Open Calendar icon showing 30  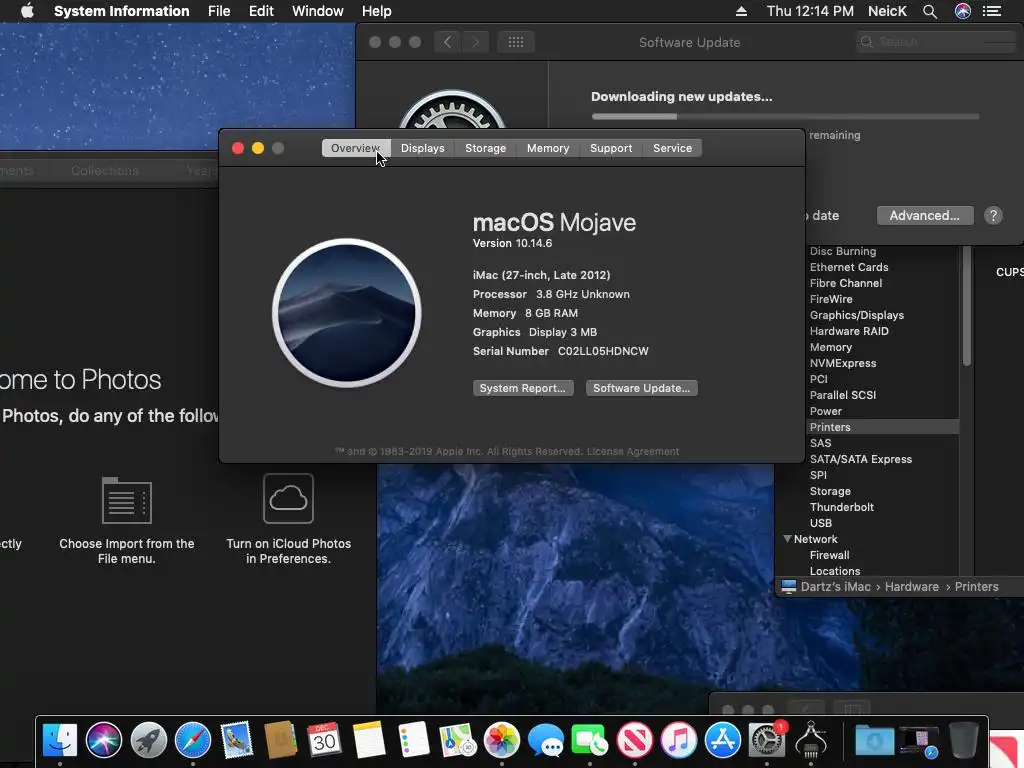click(x=325, y=740)
